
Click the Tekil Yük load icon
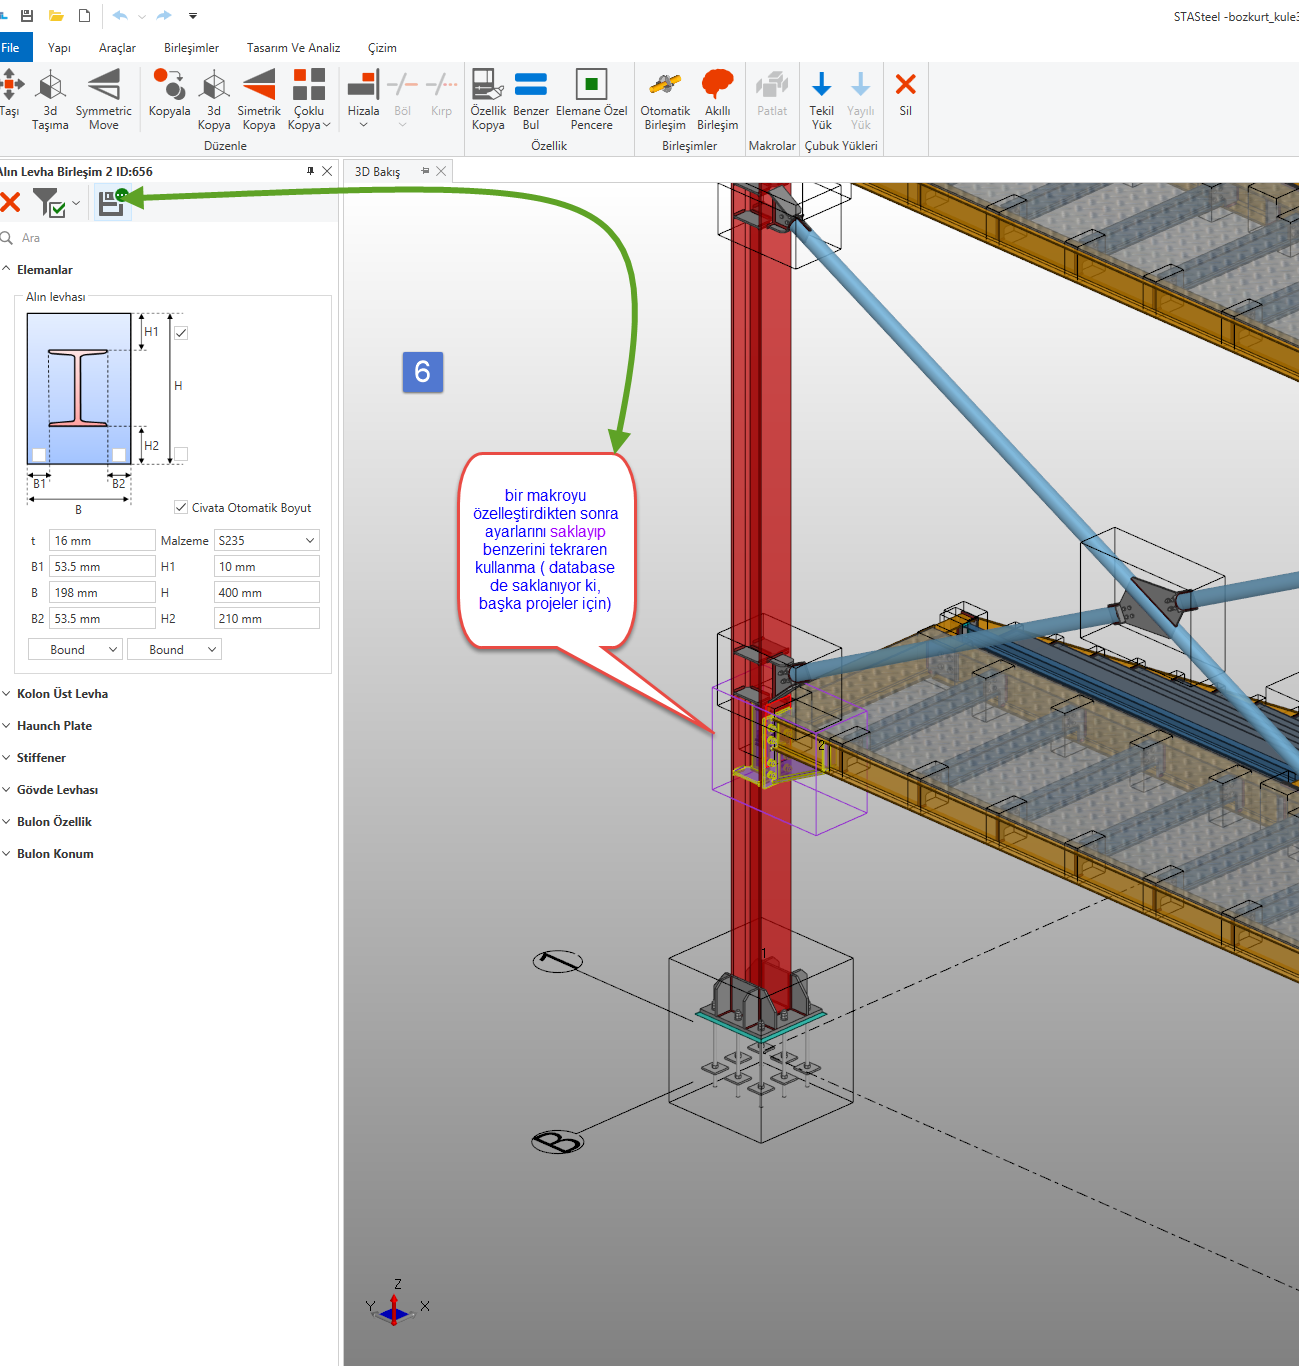(821, 98)
